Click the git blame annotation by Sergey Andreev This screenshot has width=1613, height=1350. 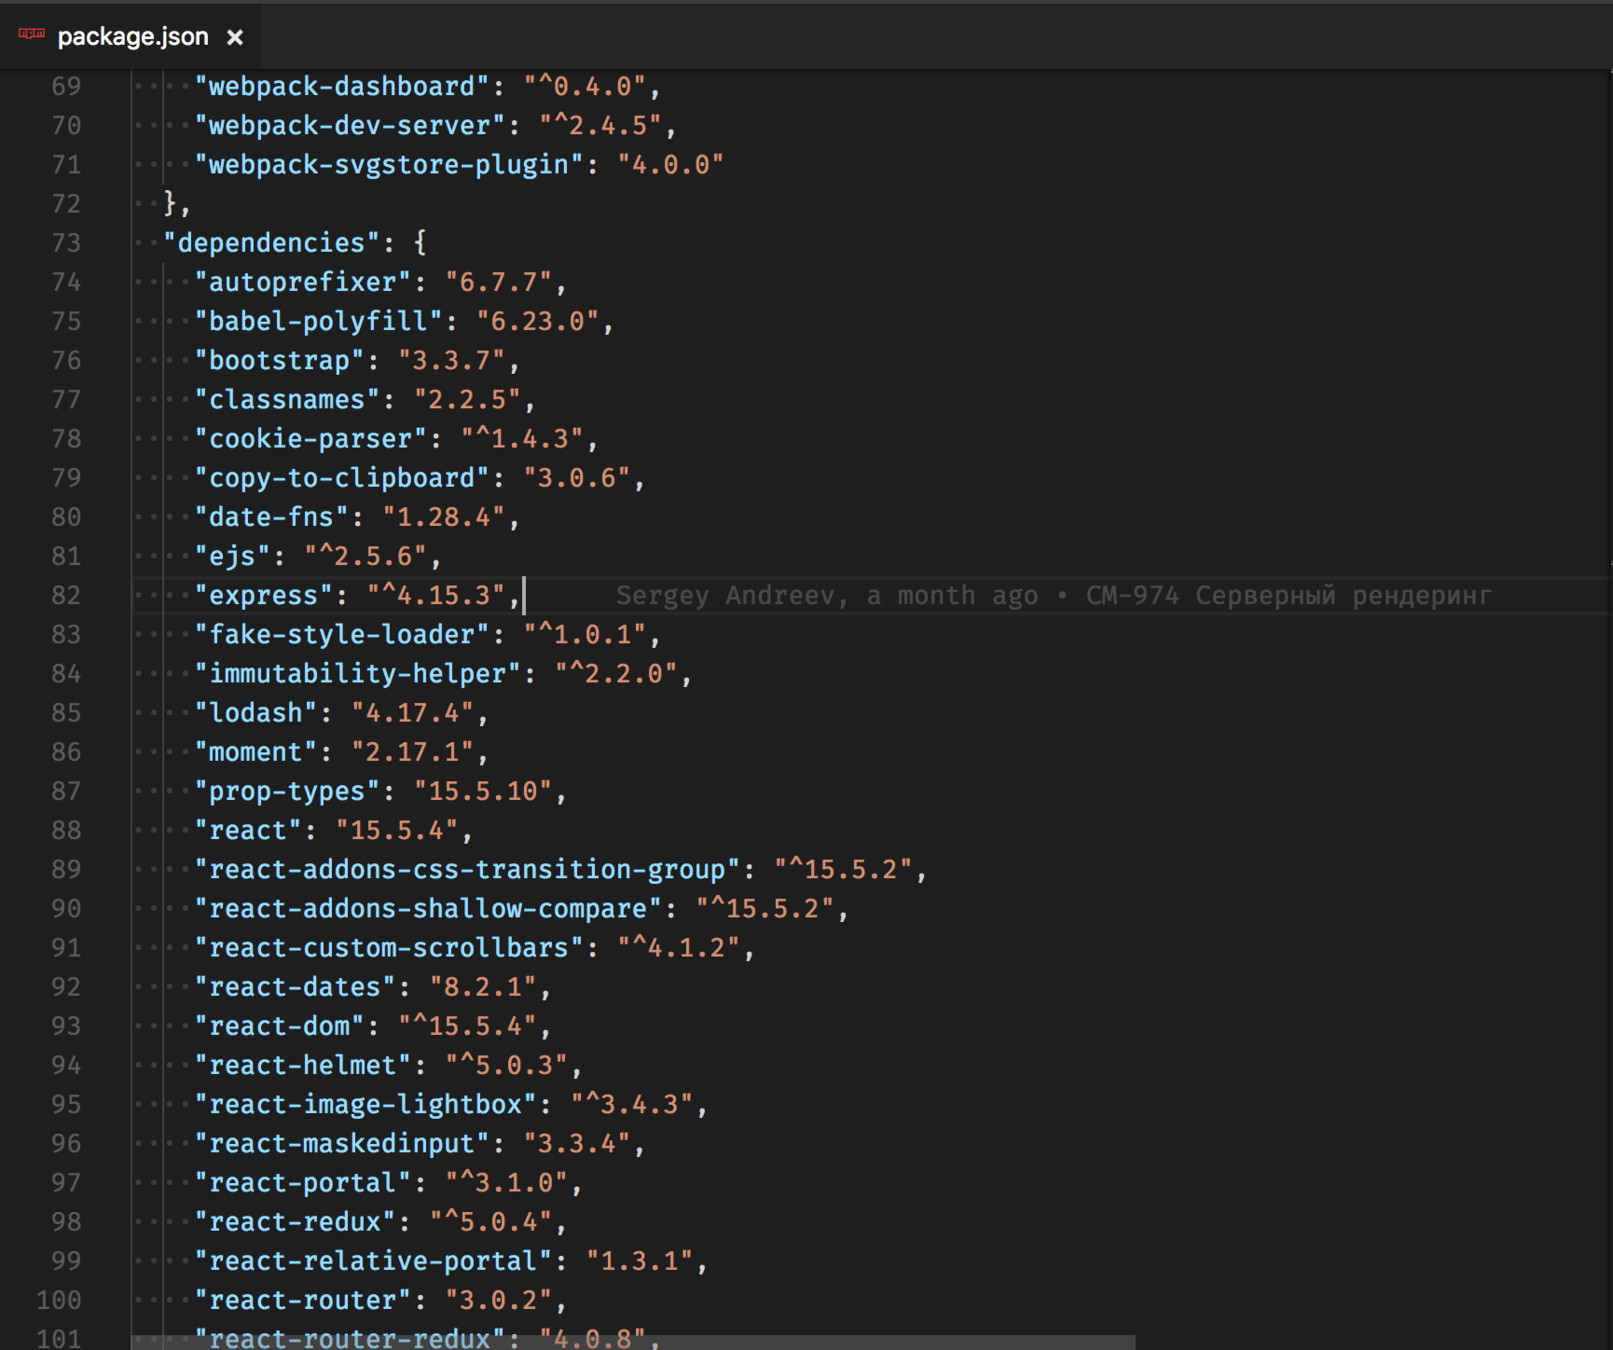pyautogui.click(x=1053, y=596)
